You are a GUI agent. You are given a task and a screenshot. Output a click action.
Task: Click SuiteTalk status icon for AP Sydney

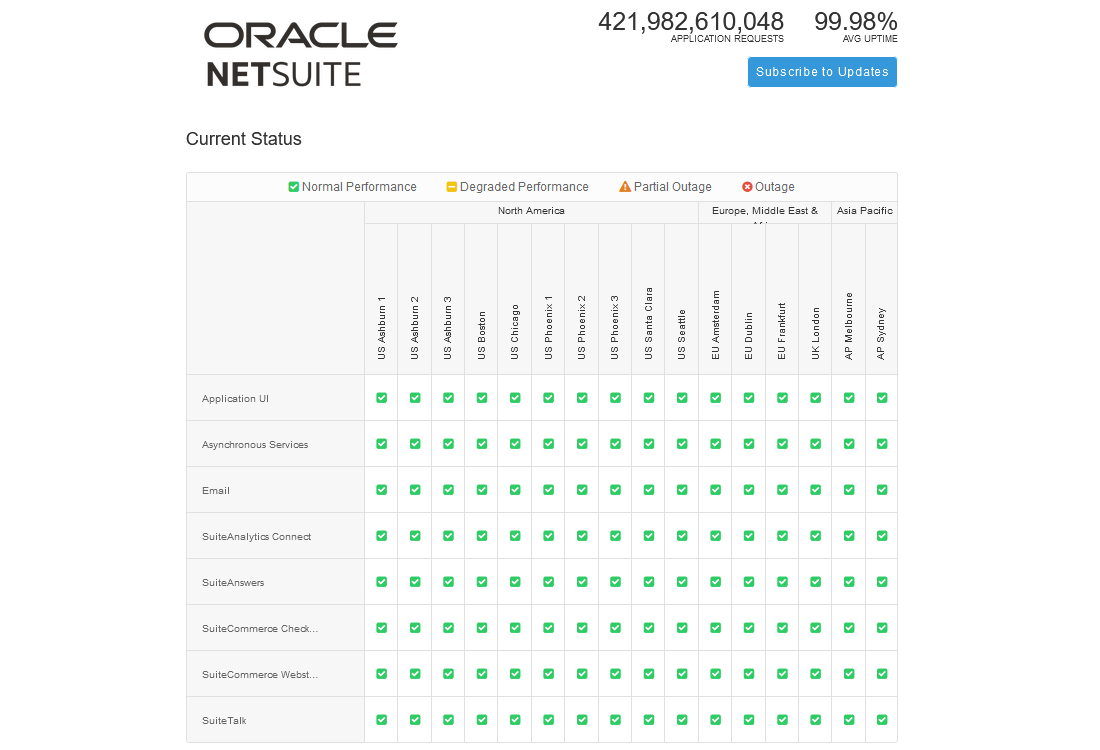[882, 720]
